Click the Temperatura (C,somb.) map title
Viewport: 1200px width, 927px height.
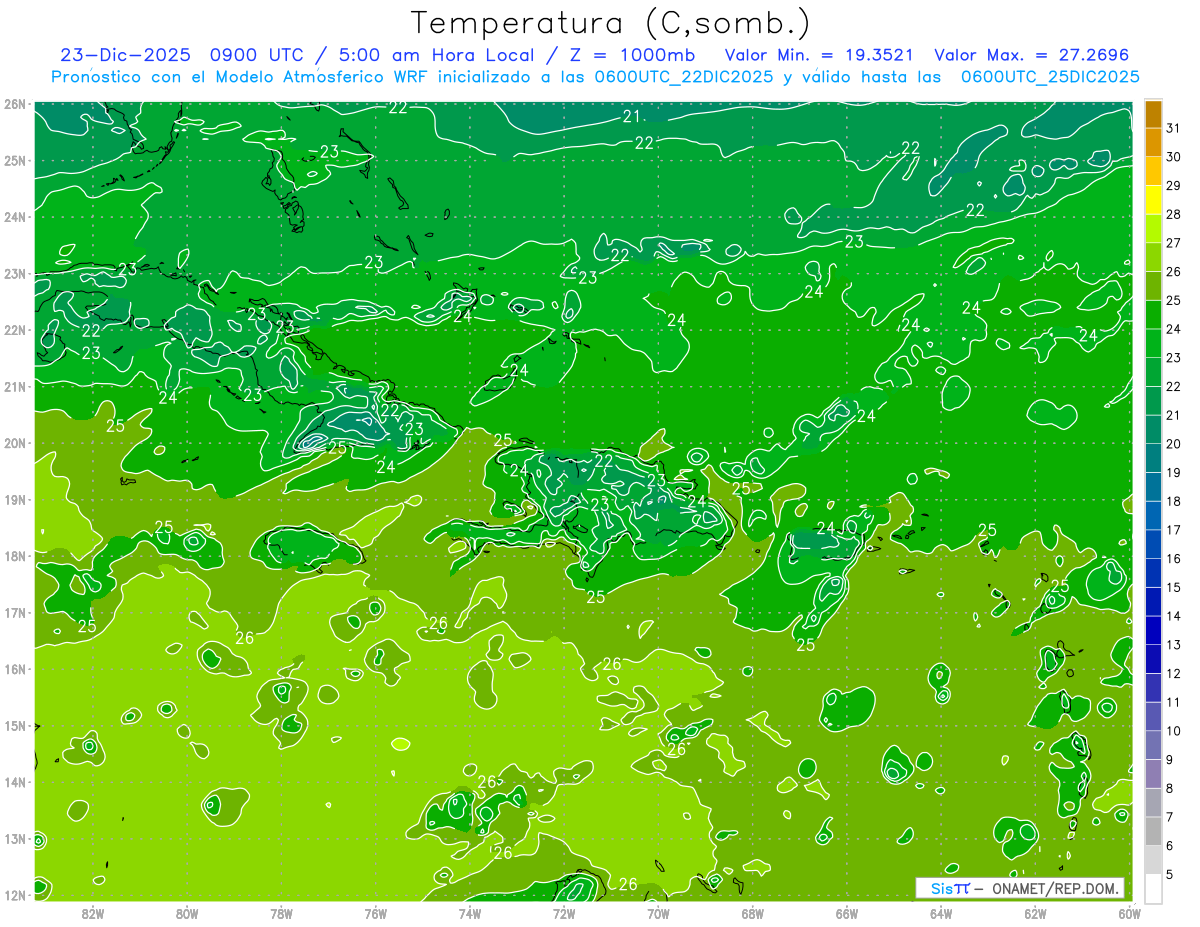[x=611, y=22]
